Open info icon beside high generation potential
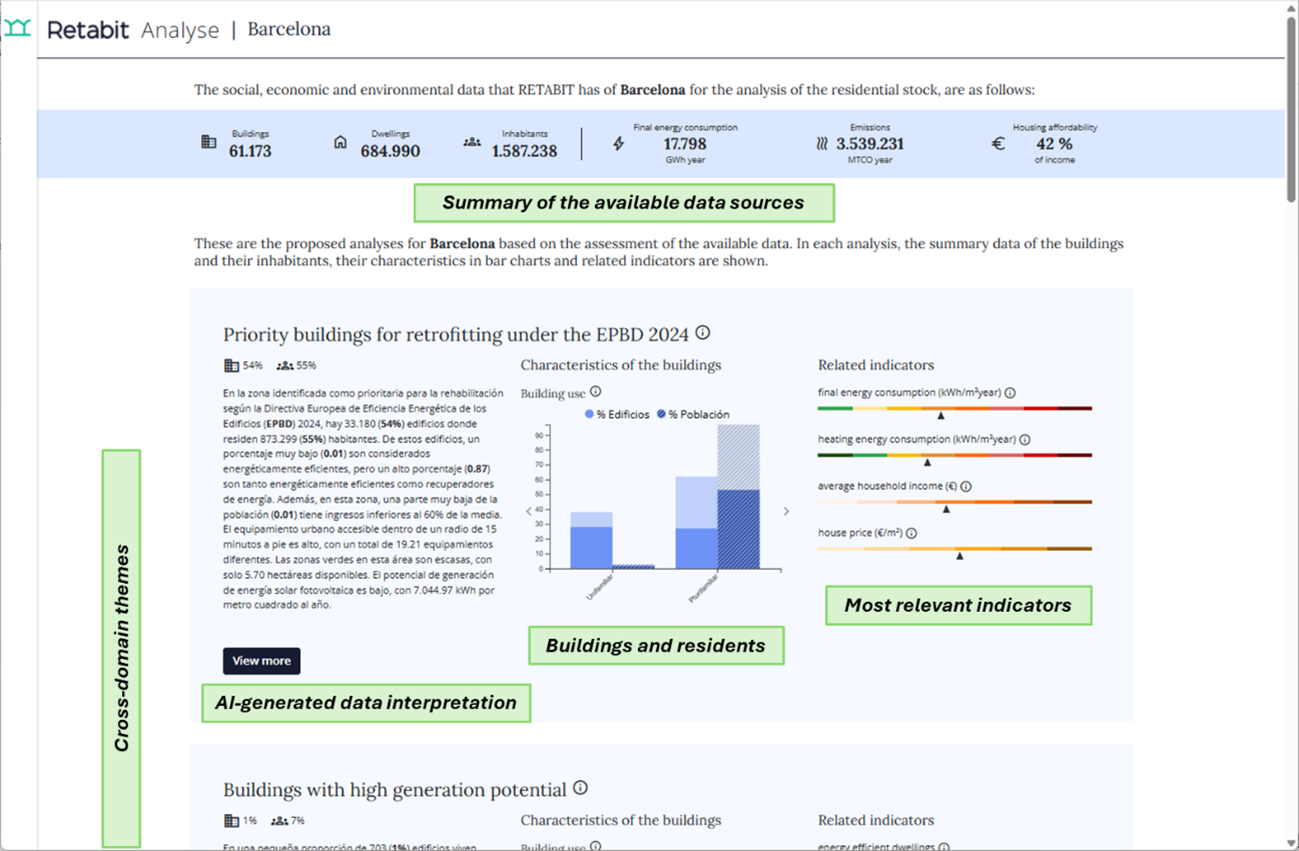 click(x=580, y=788)
